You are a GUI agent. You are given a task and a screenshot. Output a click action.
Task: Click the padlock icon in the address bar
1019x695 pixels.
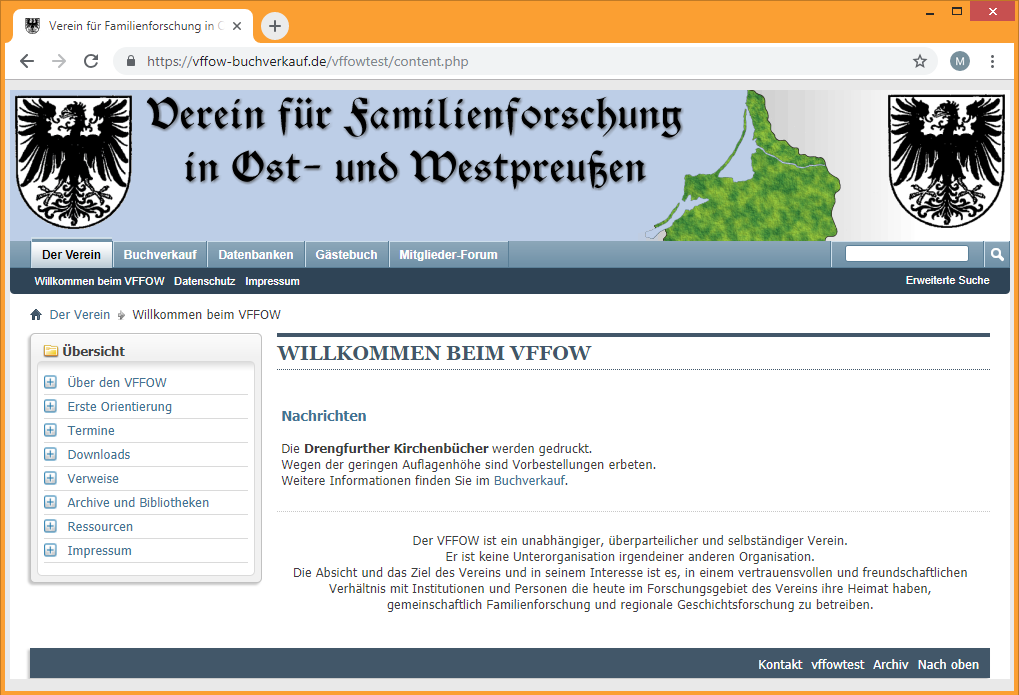pyautogui.click(x=130, y=61)
